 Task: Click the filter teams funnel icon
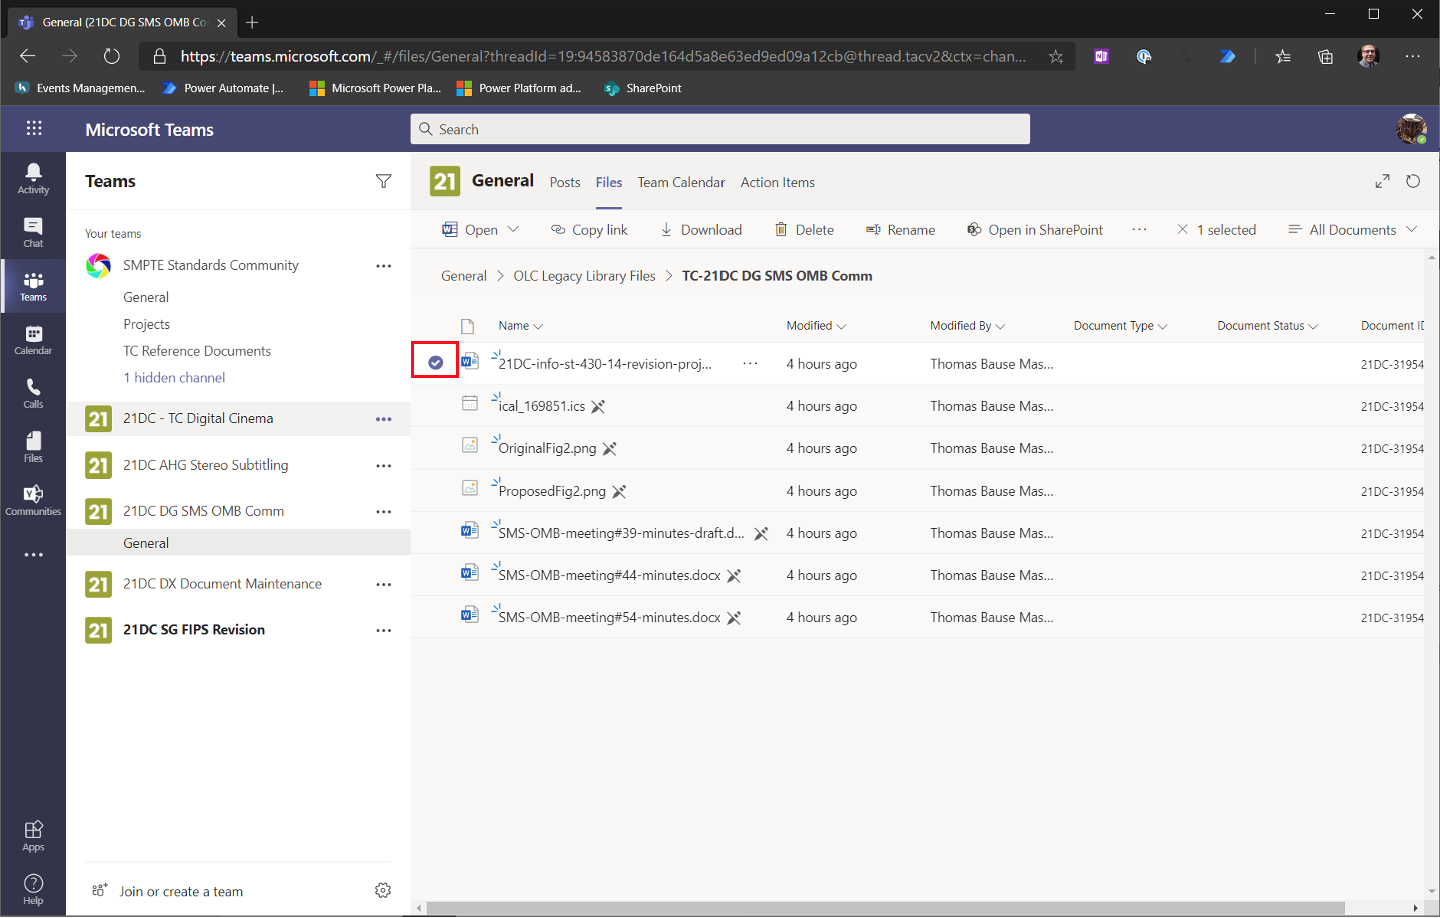pyautogui.click(x=383, y=181)
